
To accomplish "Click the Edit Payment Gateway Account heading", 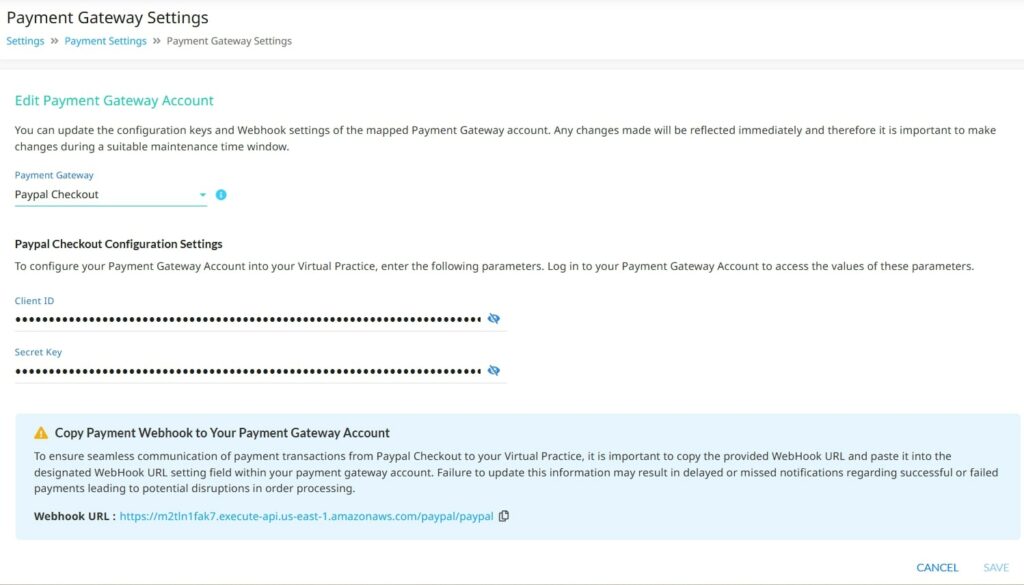I will coord(114,101).
